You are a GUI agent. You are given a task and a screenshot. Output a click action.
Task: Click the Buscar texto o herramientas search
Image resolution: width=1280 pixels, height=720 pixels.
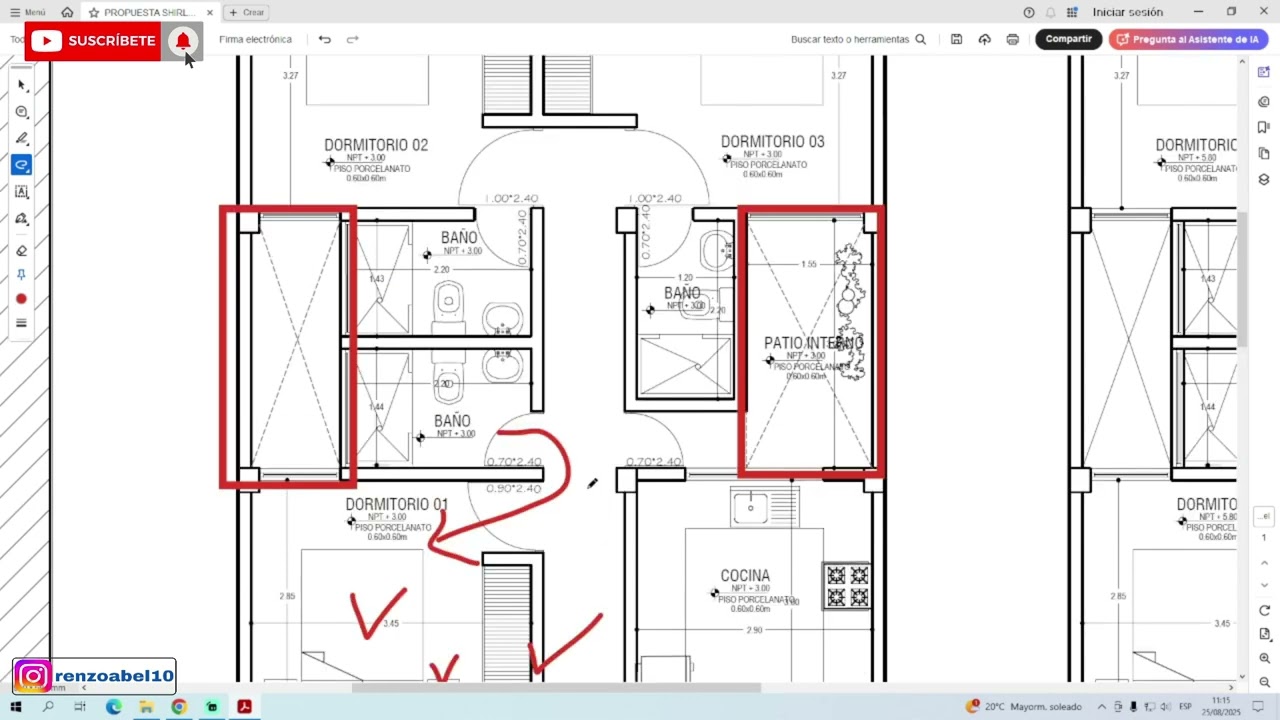(858, 39)
